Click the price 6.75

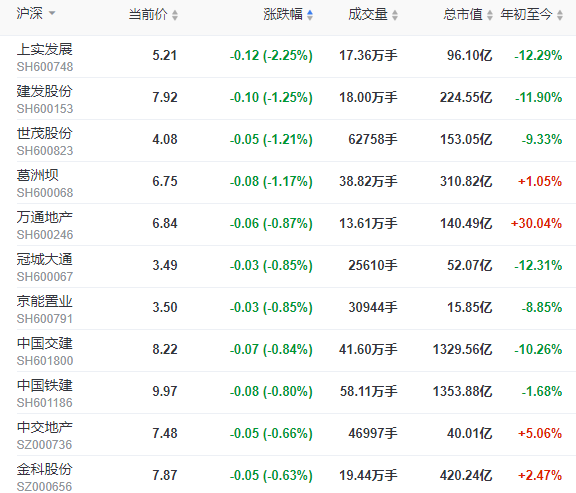[165, 181]
